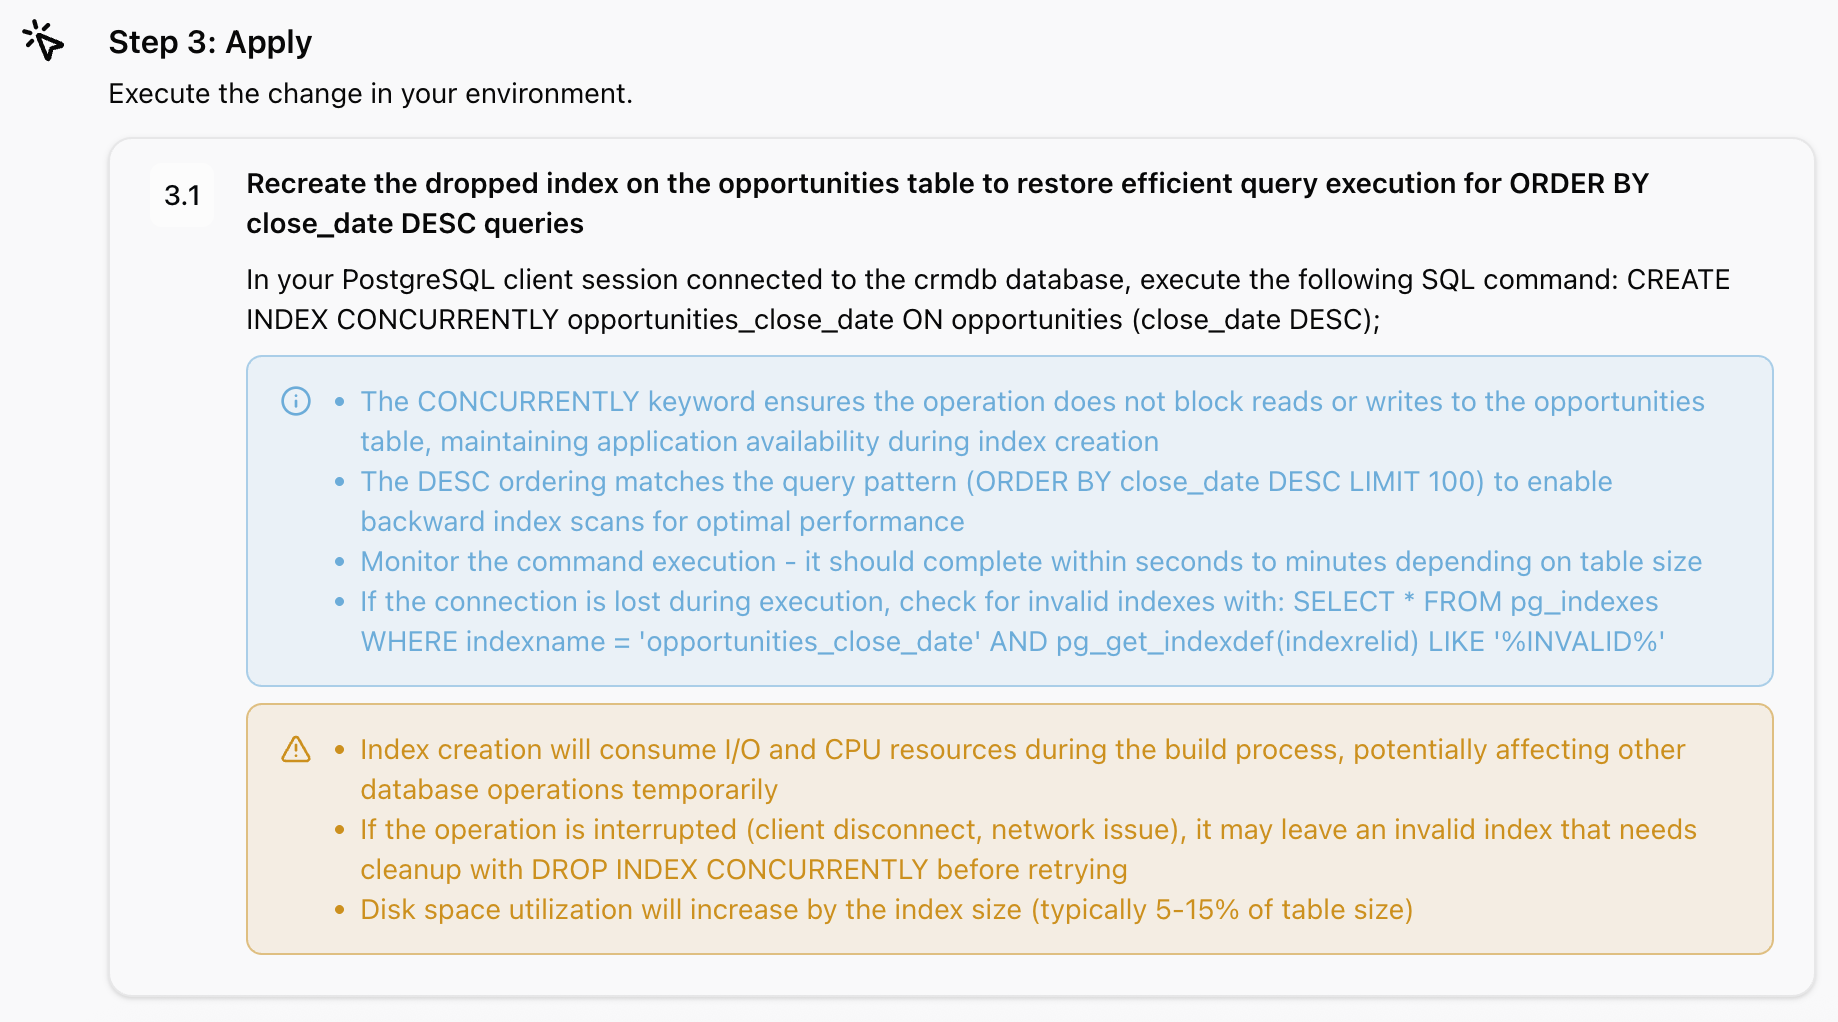Click the "WHERE indexname = 'opportunities_close_date'" query line
This screenshot has height=1022, width=1838.
pos(1012,642)
